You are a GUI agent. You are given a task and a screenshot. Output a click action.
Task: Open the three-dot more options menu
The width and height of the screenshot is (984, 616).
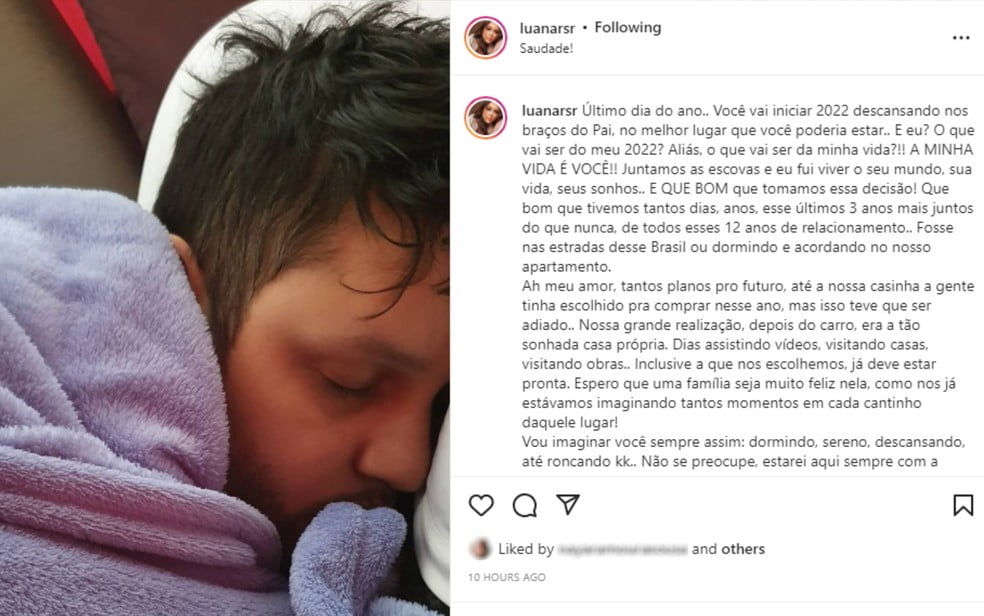click(x=961, y=38)
